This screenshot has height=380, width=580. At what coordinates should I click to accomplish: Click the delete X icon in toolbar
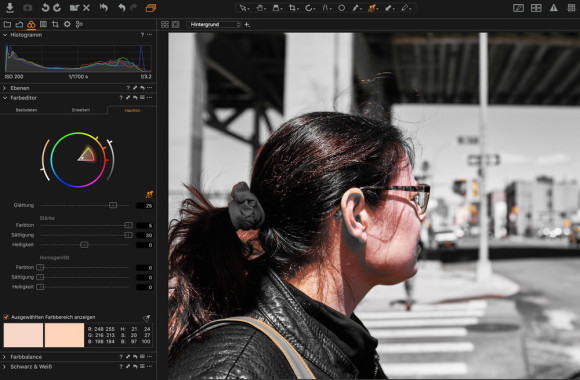87,8
